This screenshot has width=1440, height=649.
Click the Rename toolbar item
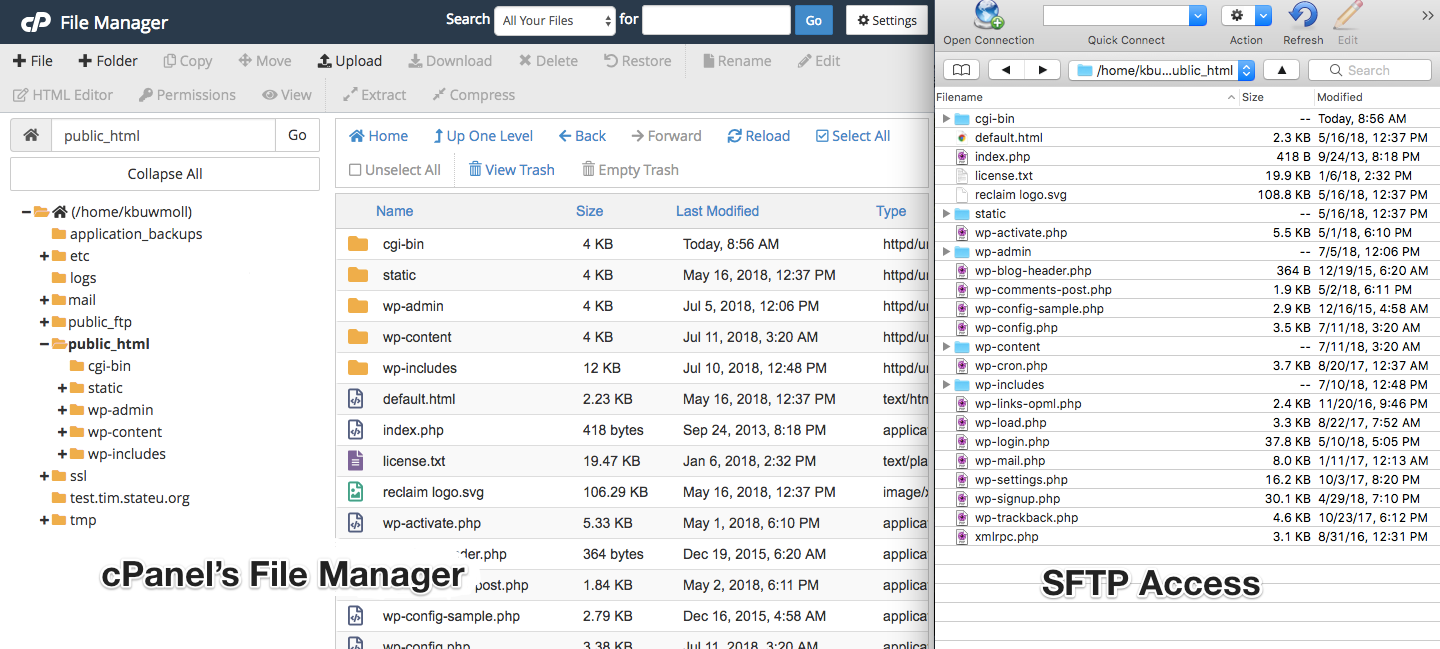pyautogui.click(x=737, y=61)
